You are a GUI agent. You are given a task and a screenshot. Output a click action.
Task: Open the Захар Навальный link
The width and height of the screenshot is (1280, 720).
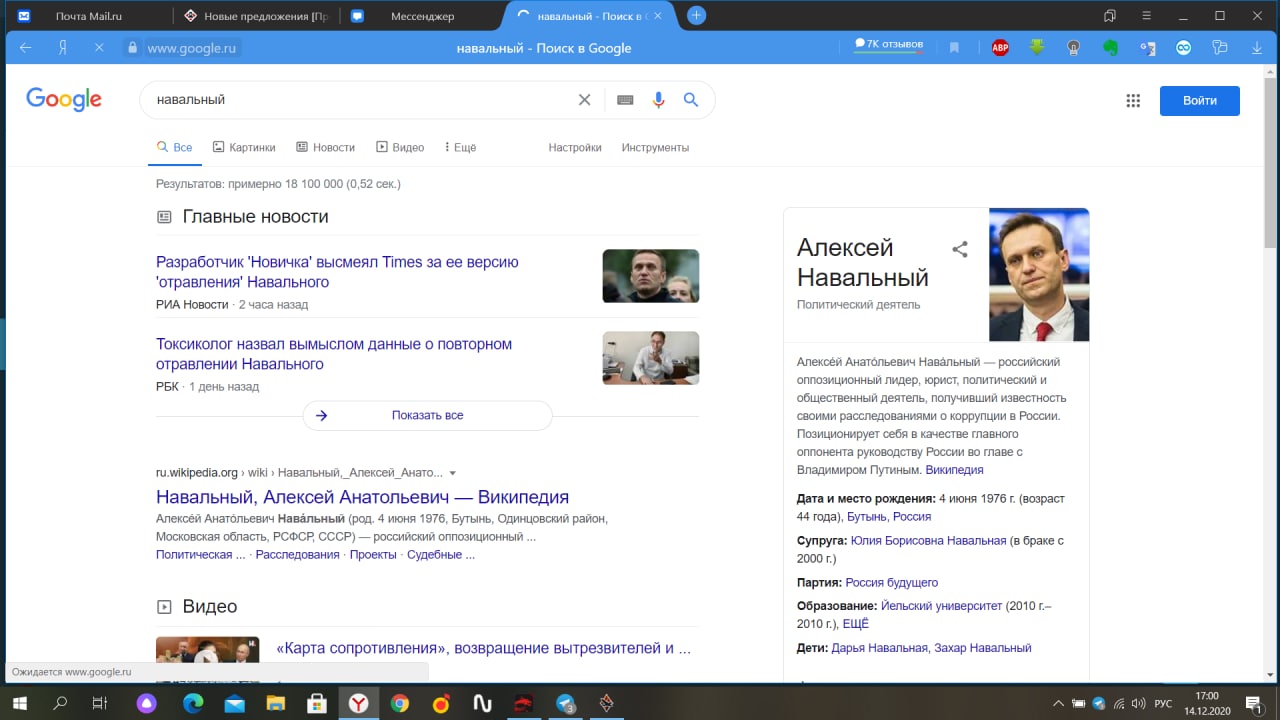click(x=983, y=648)
